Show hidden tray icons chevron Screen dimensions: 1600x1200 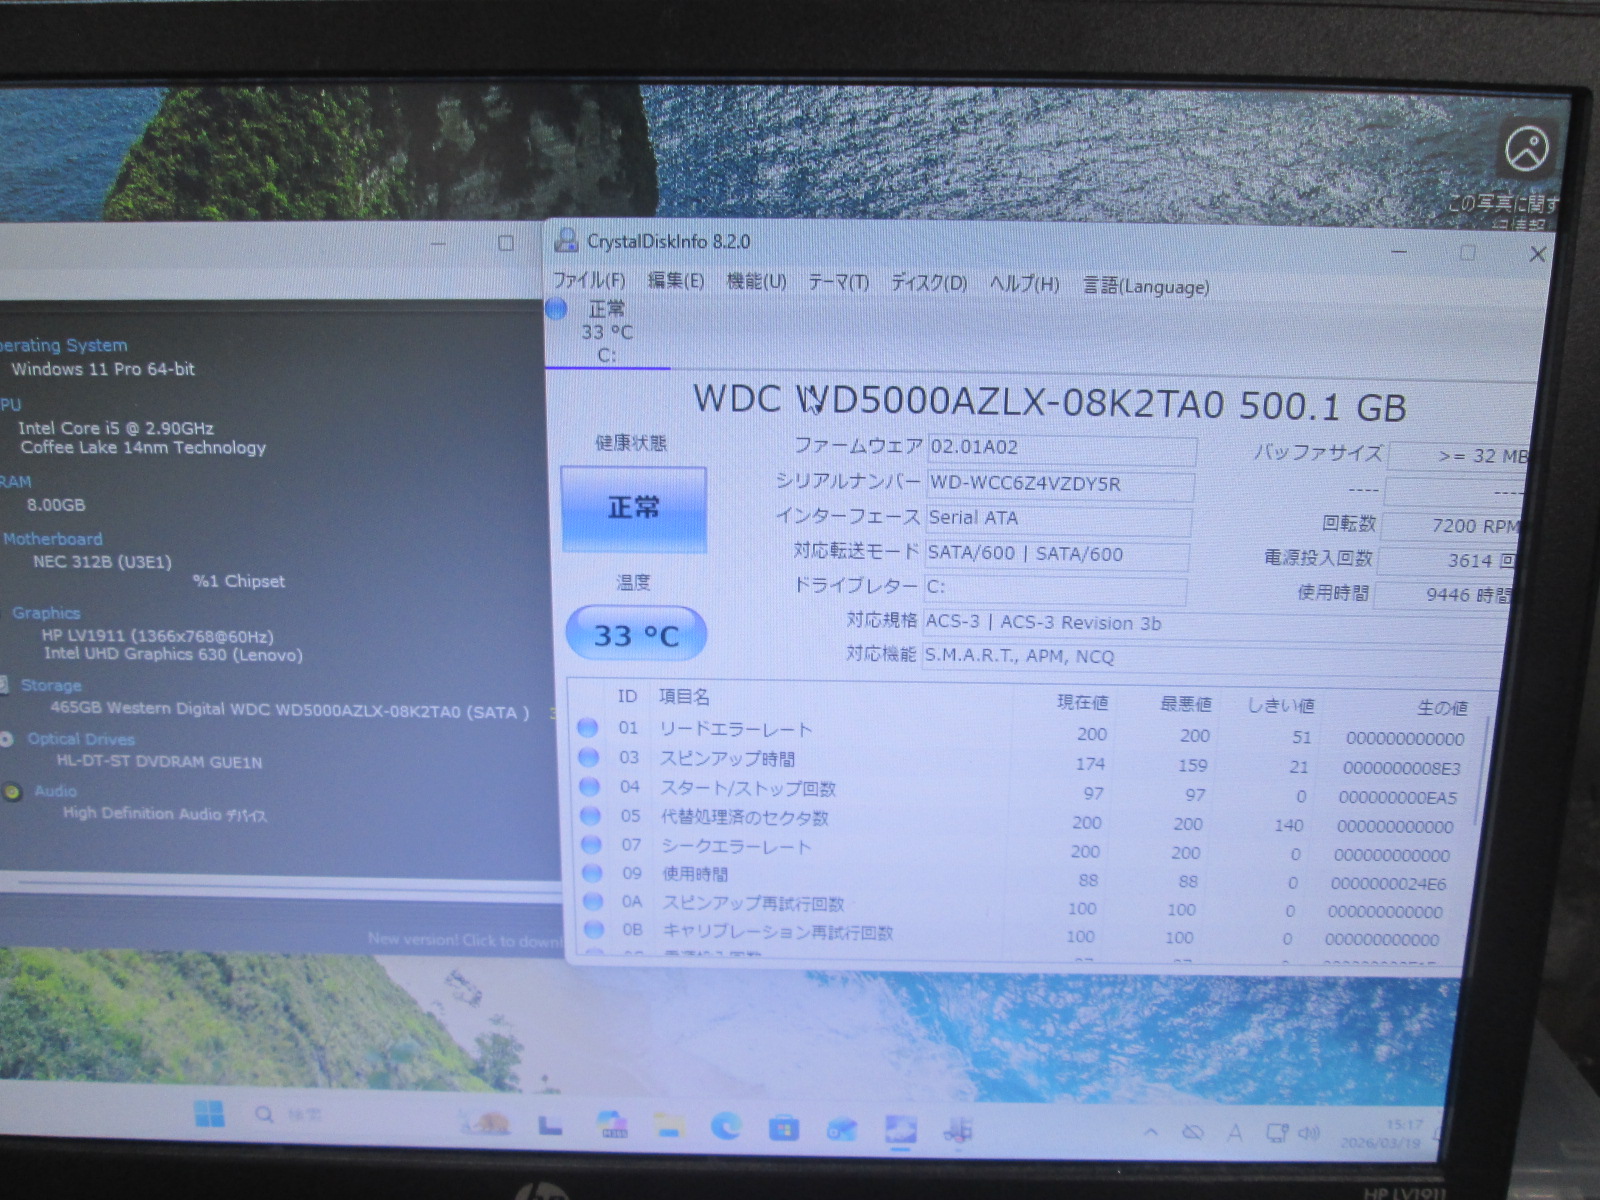pos(1151,1132)
